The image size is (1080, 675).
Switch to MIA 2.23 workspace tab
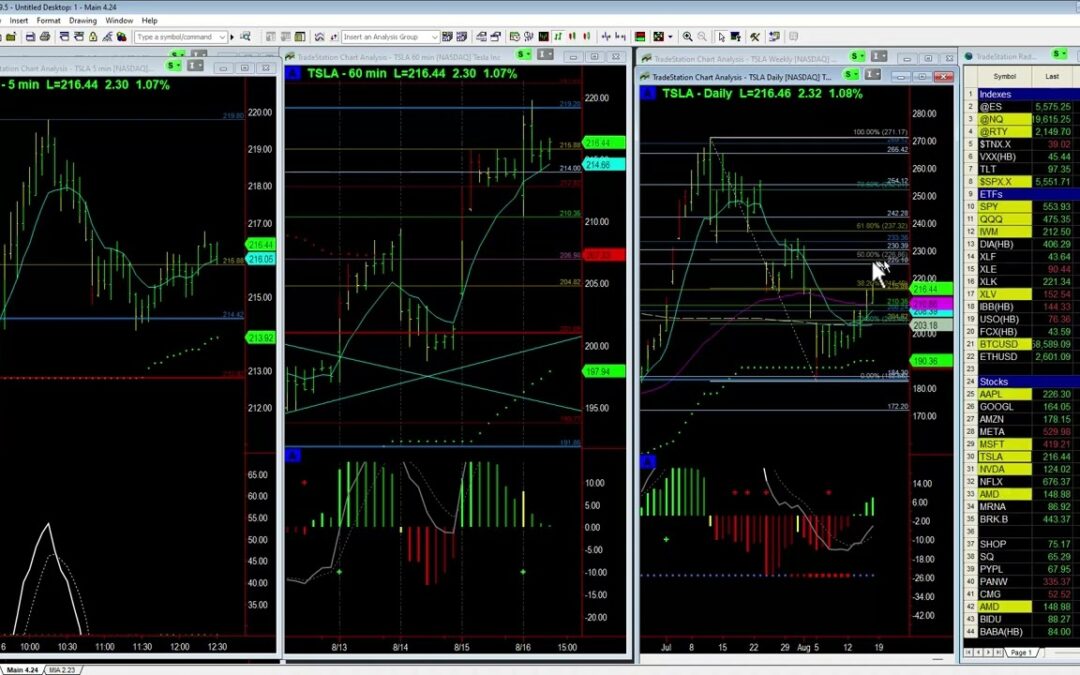click(62, 669)
